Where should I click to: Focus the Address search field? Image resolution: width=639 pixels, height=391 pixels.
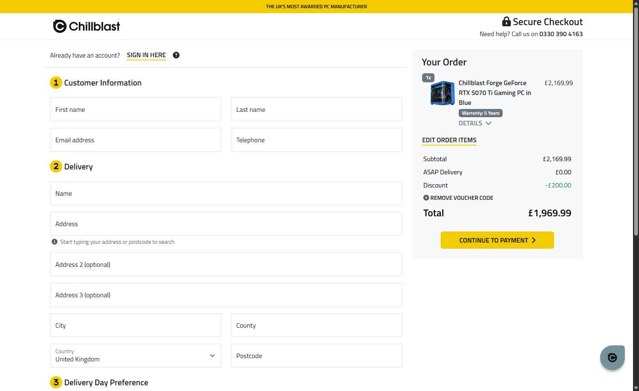[x=226, y=223]
